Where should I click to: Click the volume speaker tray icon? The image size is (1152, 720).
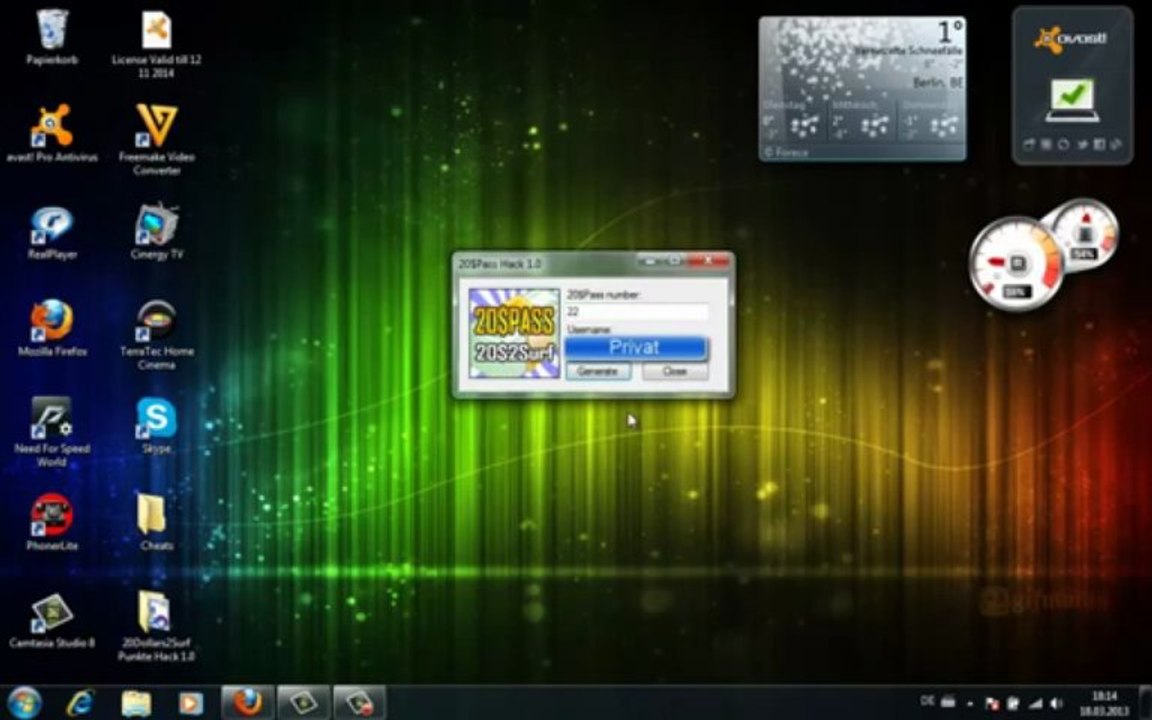(1057, 704)
